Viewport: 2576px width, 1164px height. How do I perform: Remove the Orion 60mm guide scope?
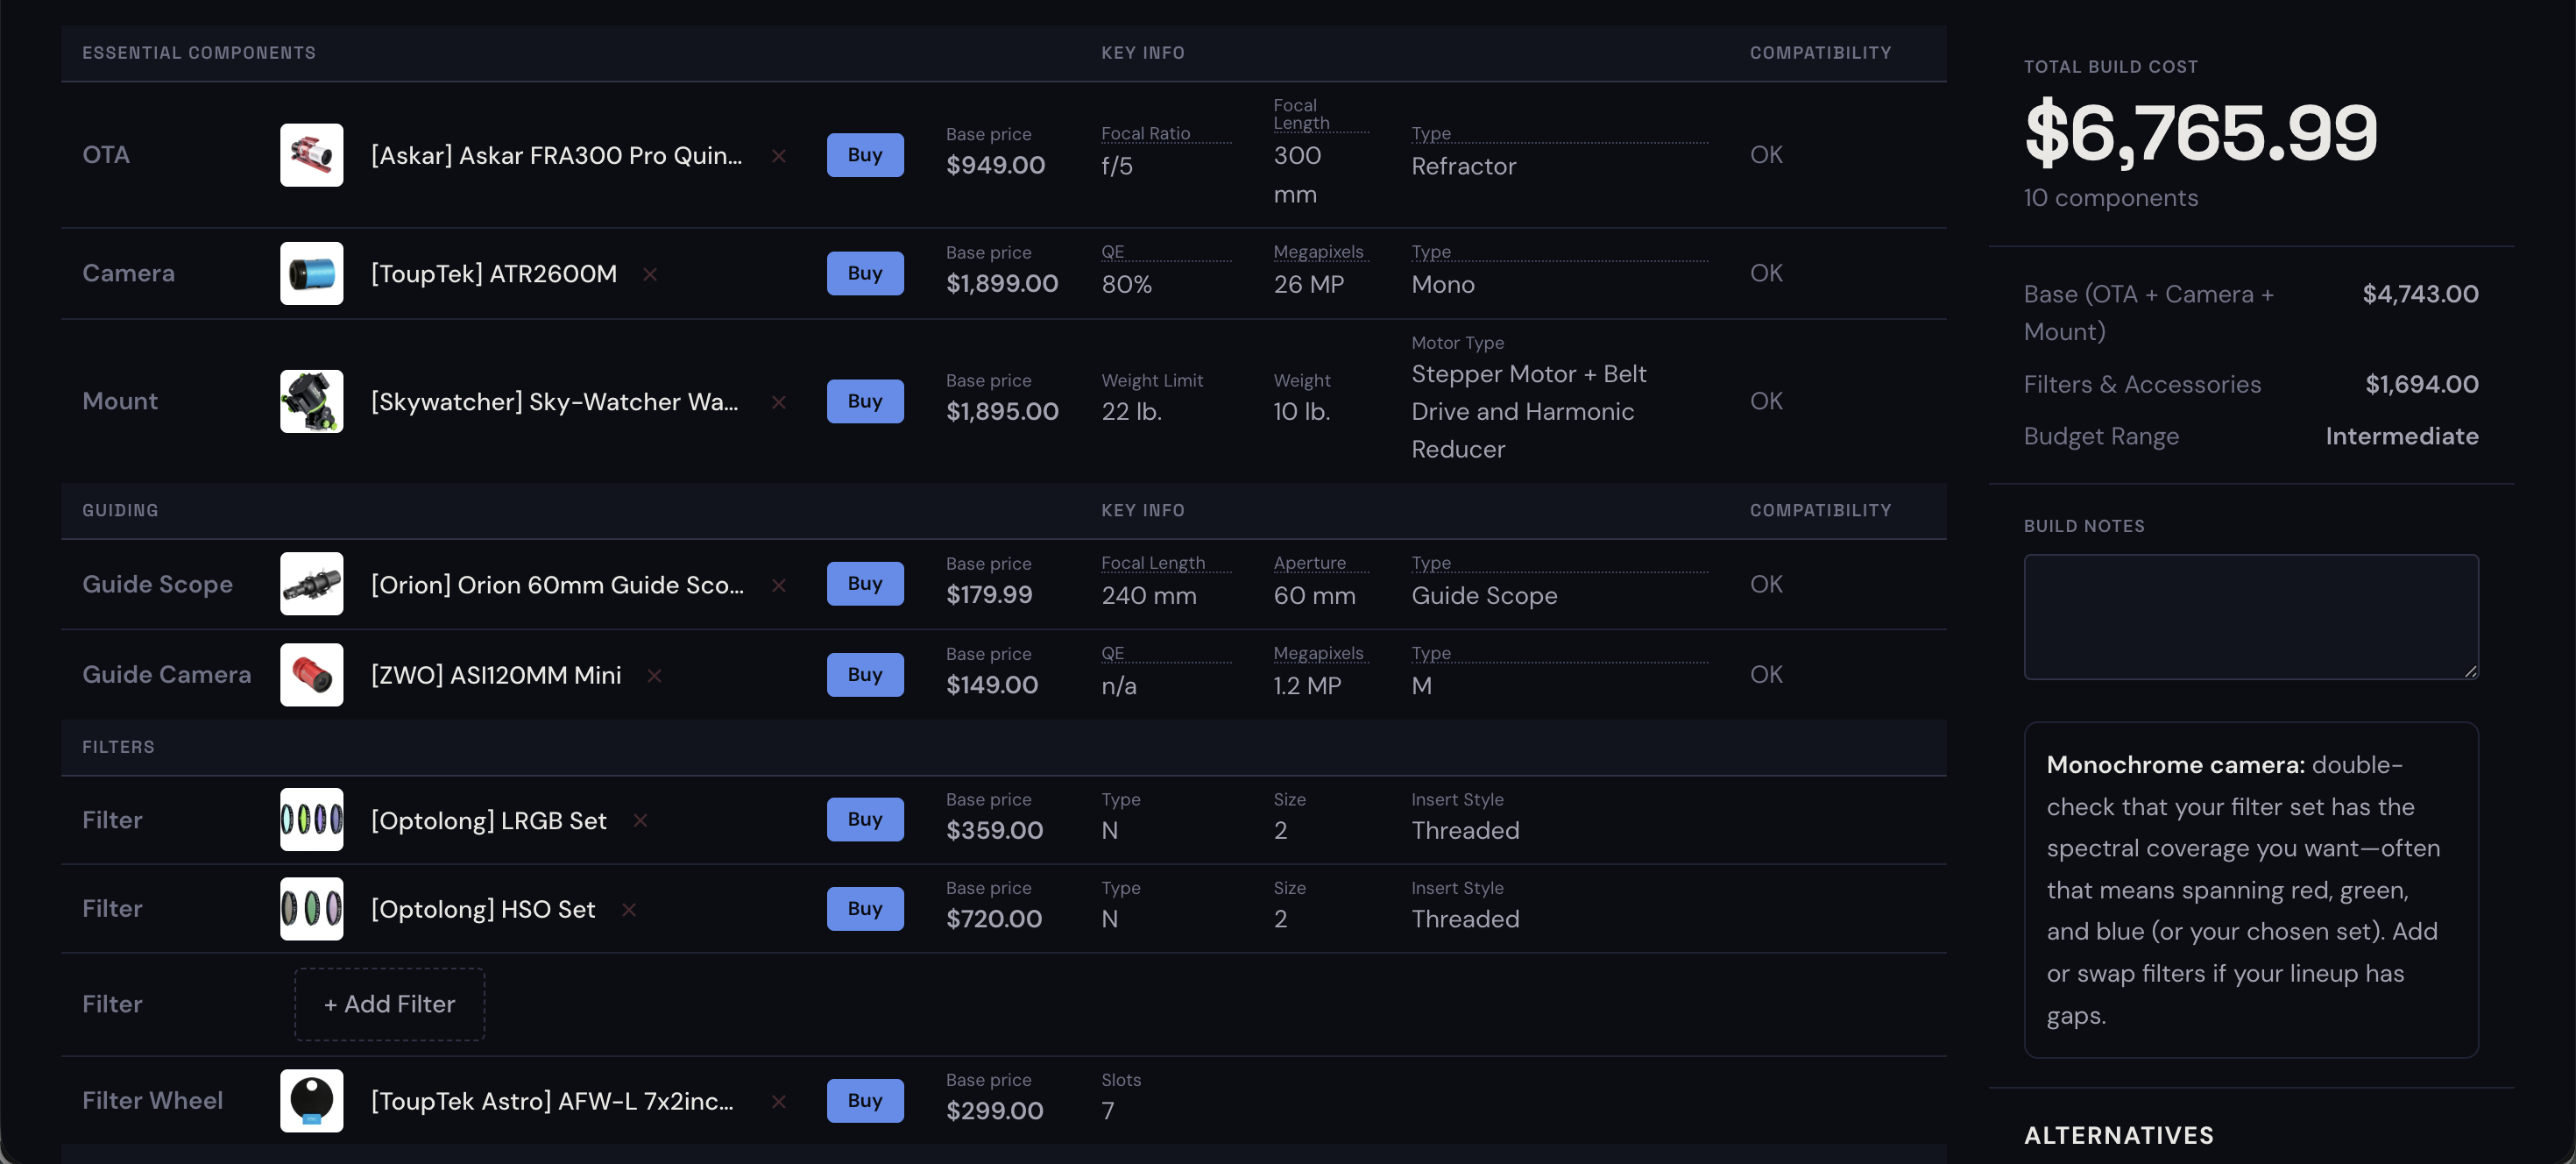[780, 585]
